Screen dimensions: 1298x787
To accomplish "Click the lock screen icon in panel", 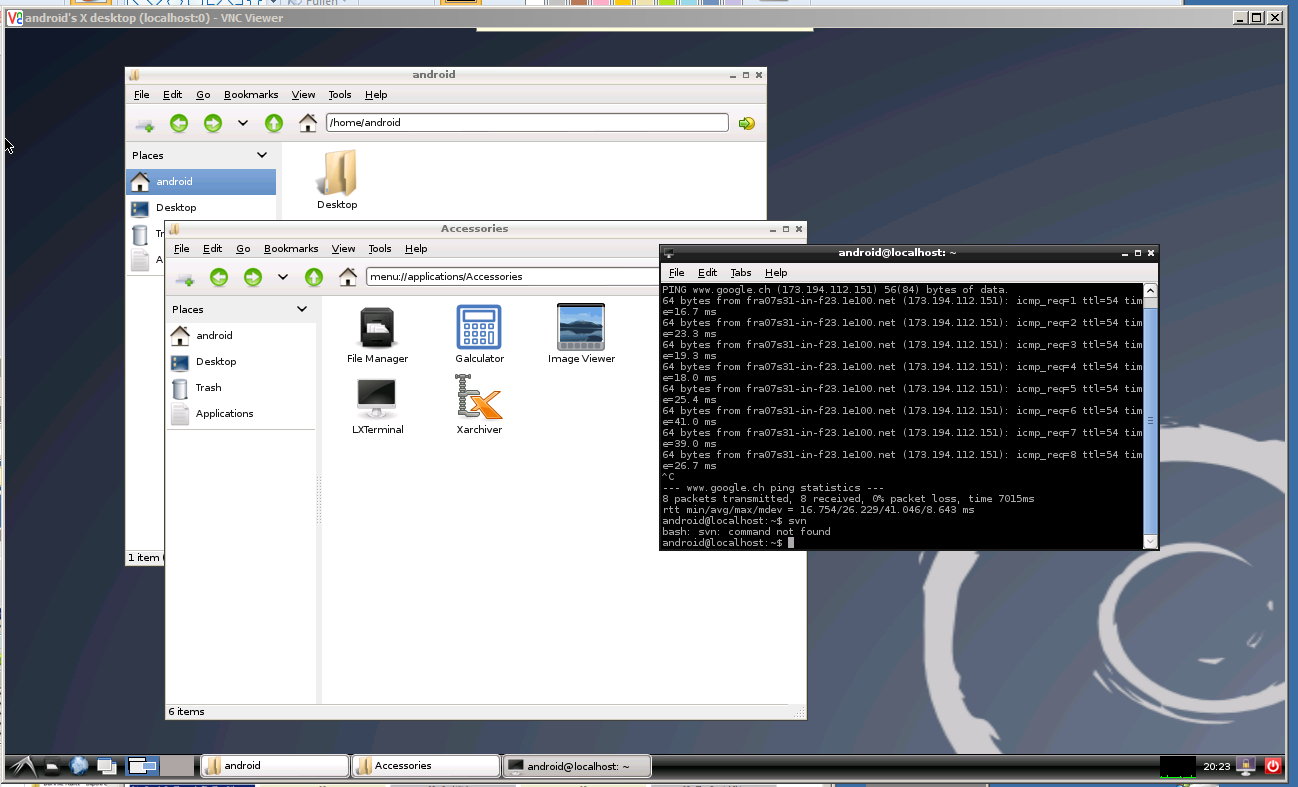I will pos(1246,766).
